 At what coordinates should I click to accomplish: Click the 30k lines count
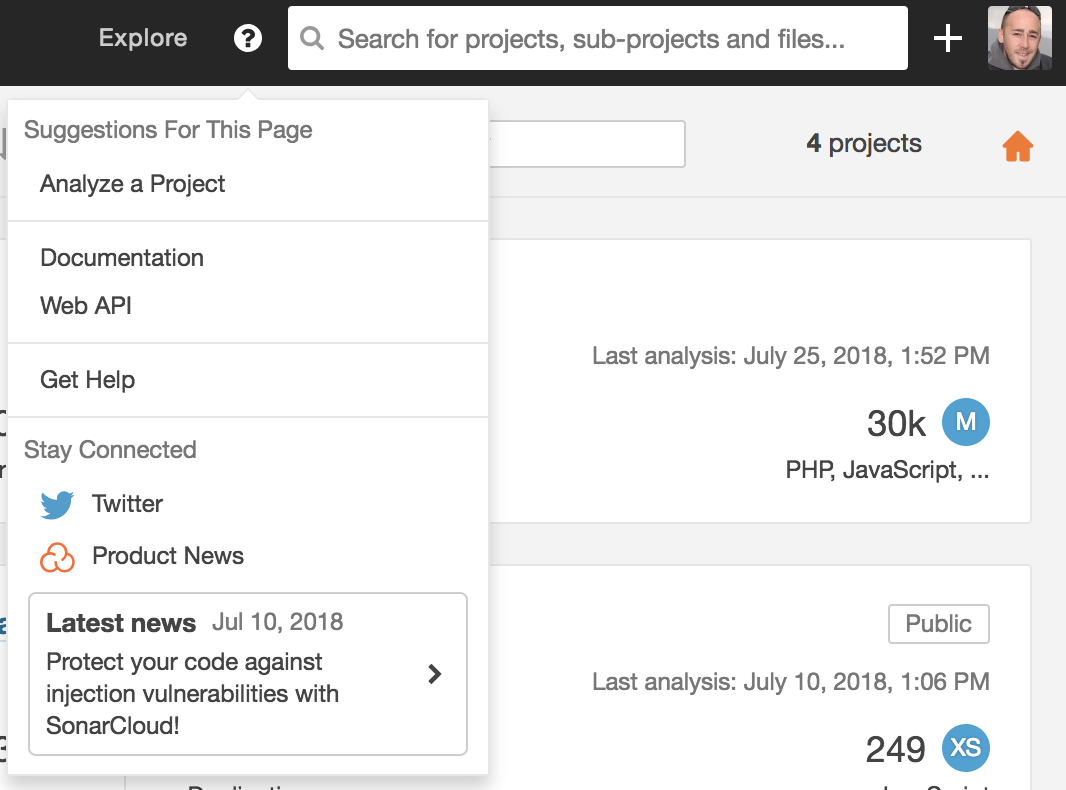coord(896,424)
